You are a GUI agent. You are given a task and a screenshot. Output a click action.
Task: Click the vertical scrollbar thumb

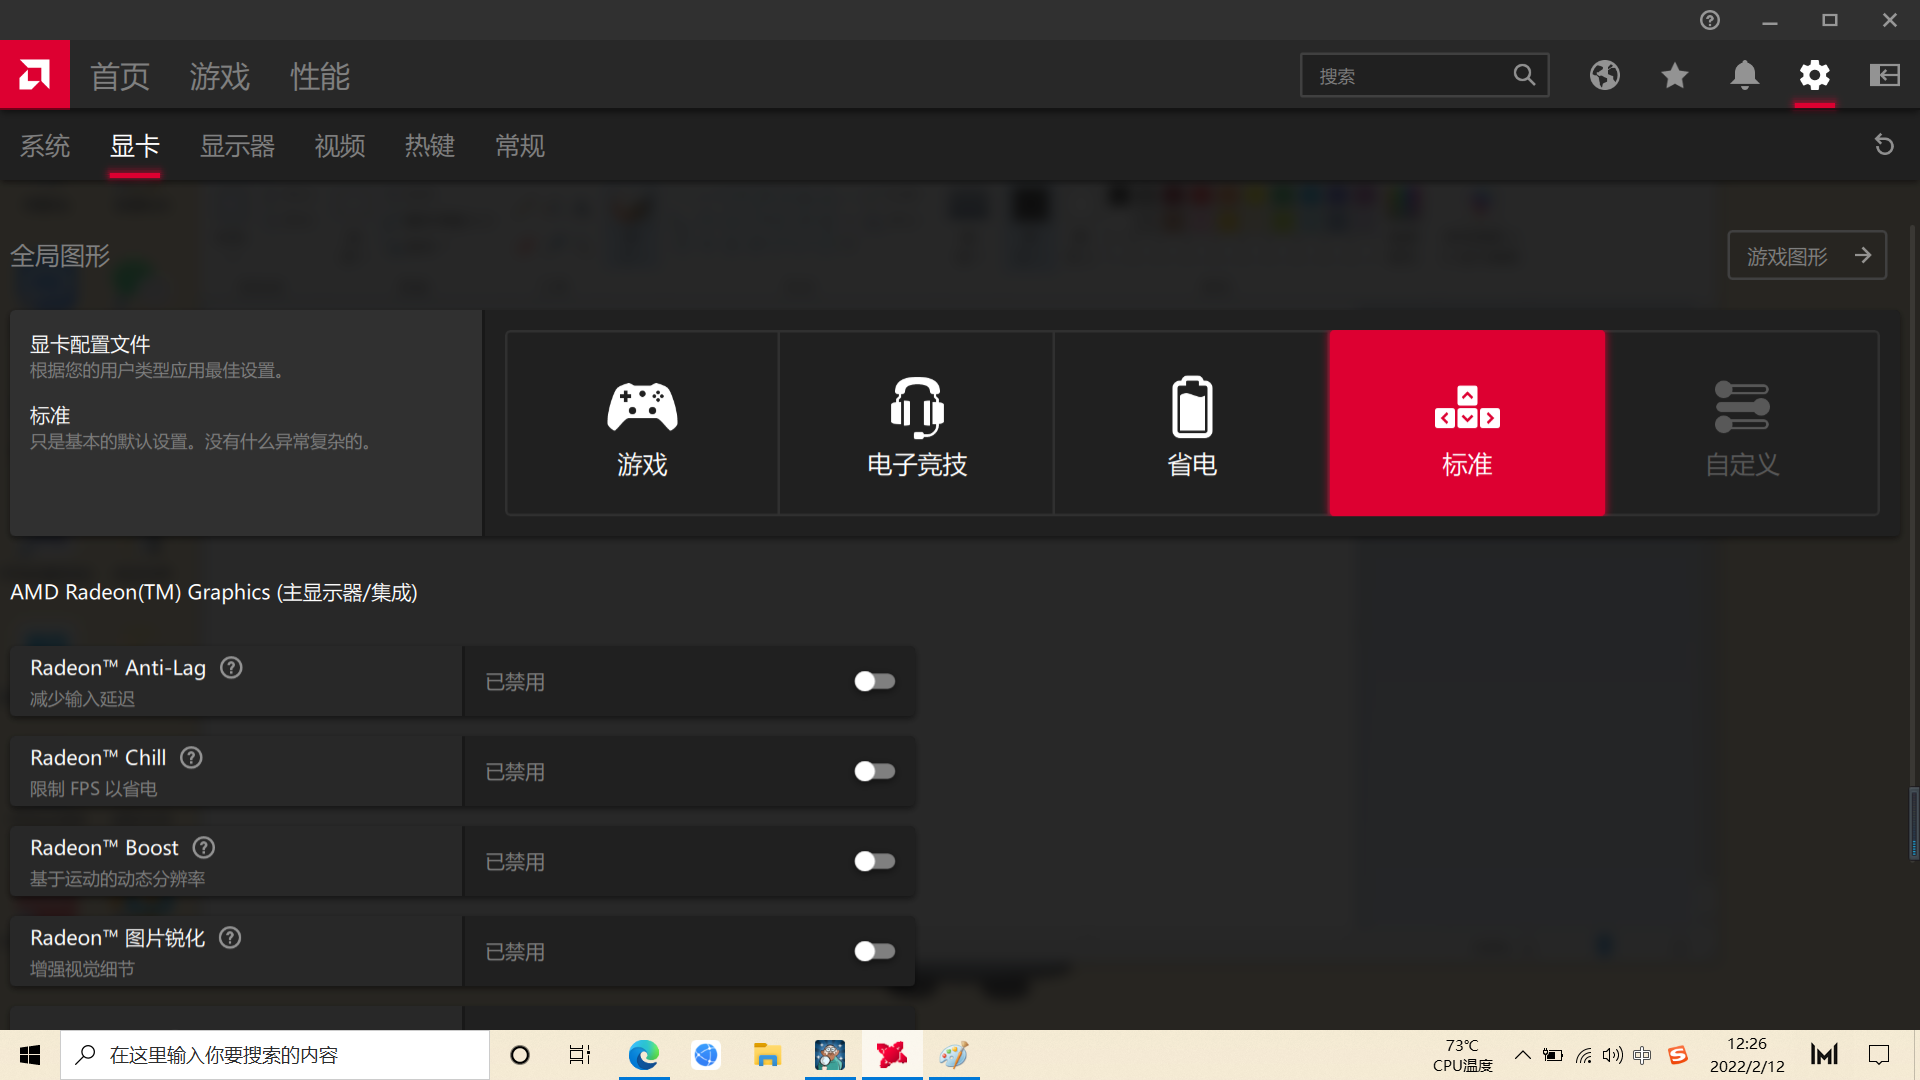1914,823
